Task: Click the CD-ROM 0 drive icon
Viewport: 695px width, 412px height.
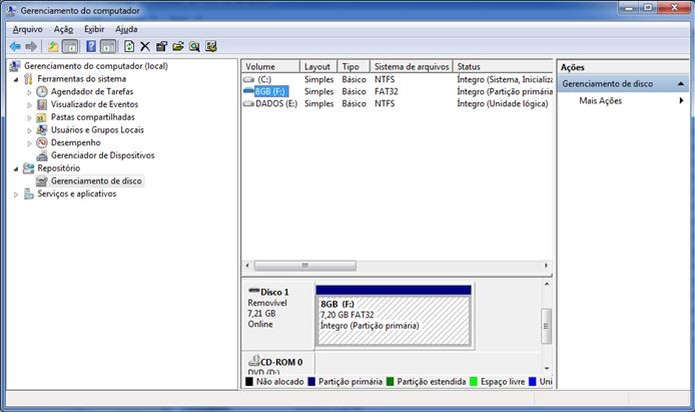Action: [254, 361]
